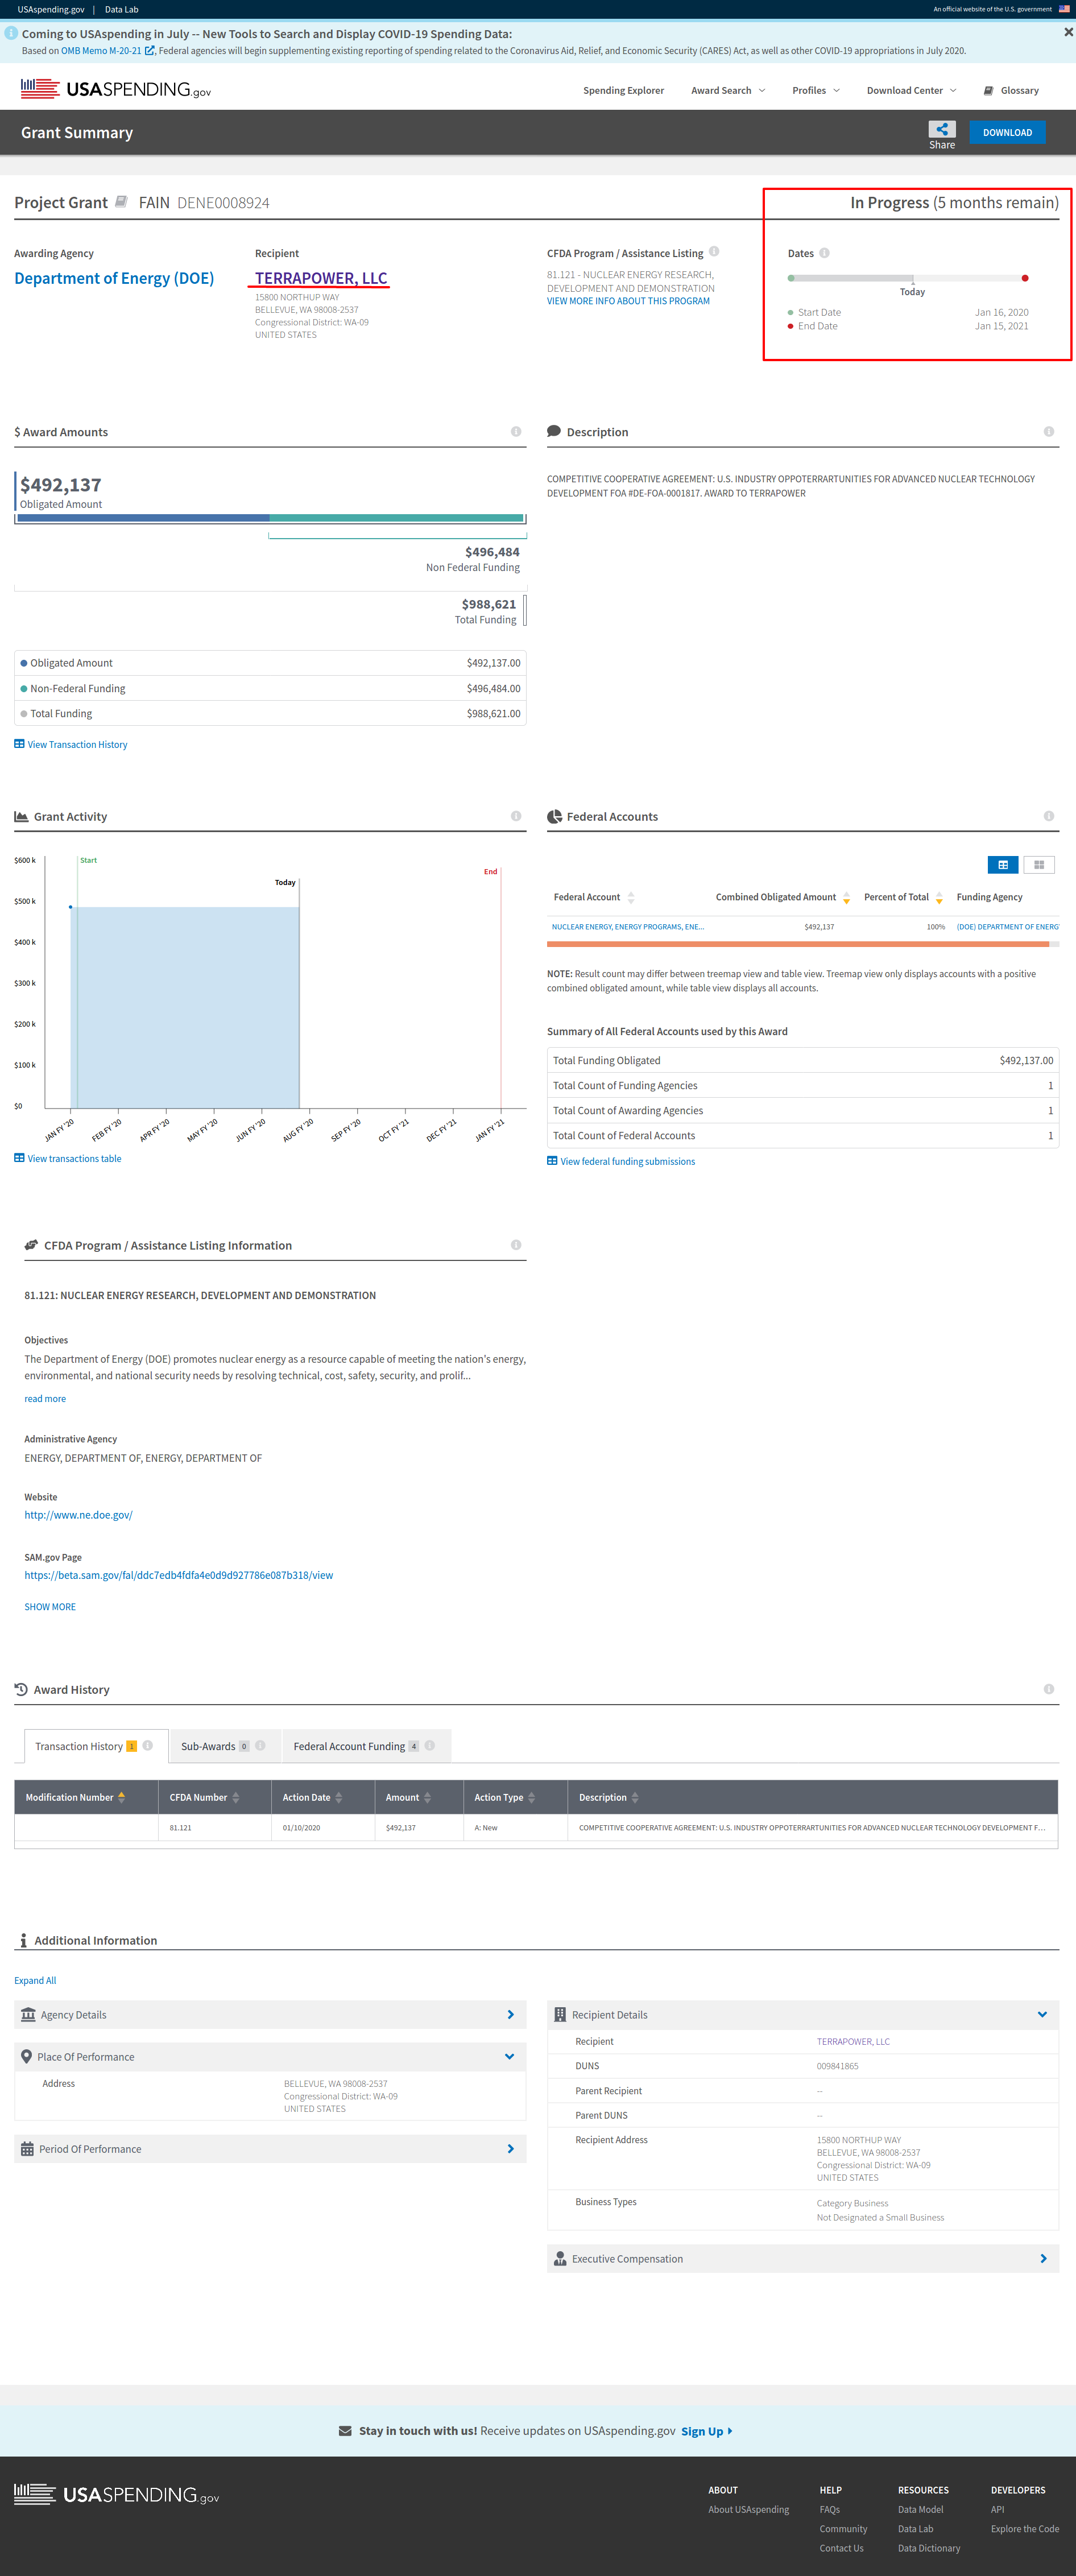This screenshot has height=2576, width=1076.
Task: Click info icon on Federal Account Funding tab
Action: (430, 1746)
